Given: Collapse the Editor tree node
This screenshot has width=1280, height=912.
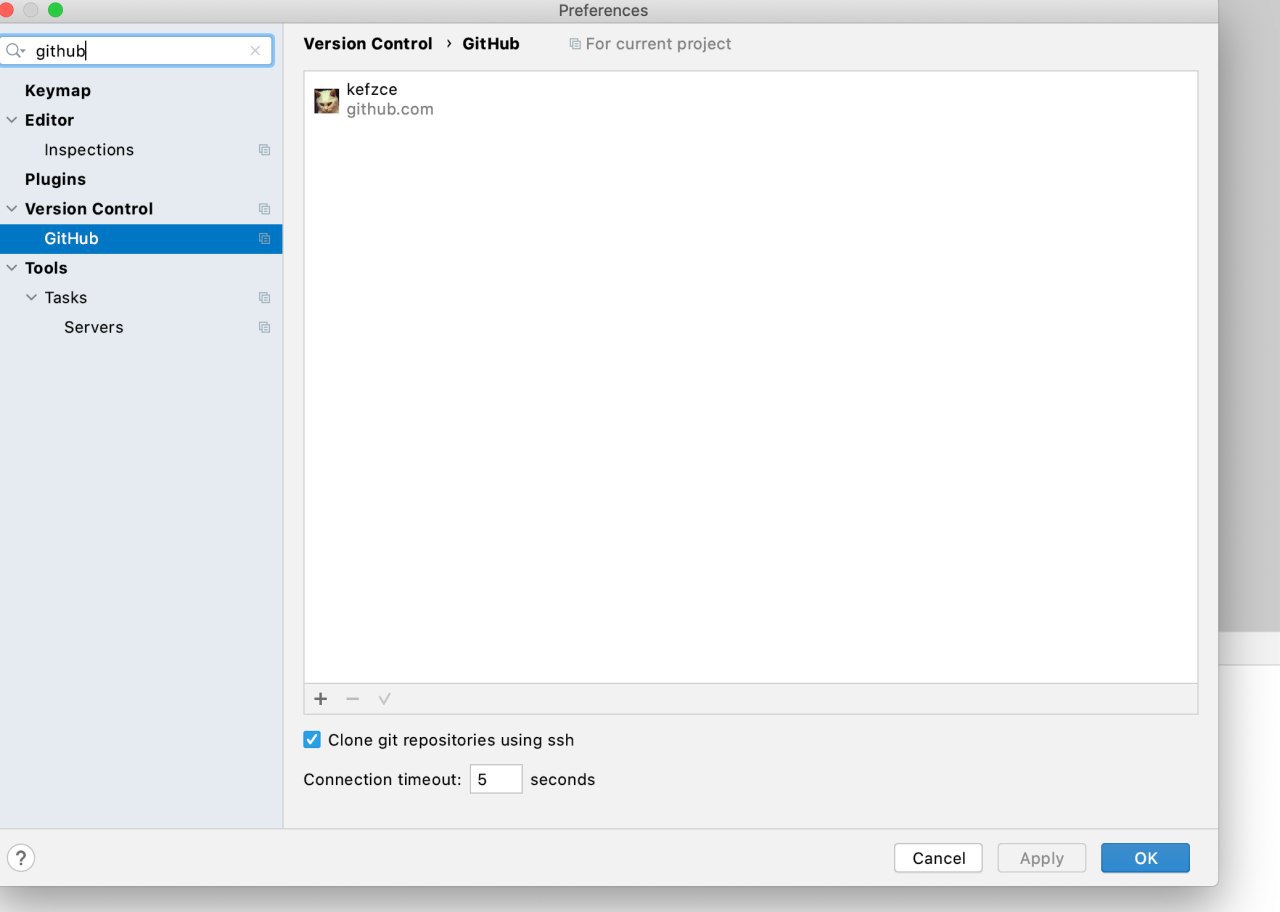Looking at the screenshot, I should (x=12, y=120).
